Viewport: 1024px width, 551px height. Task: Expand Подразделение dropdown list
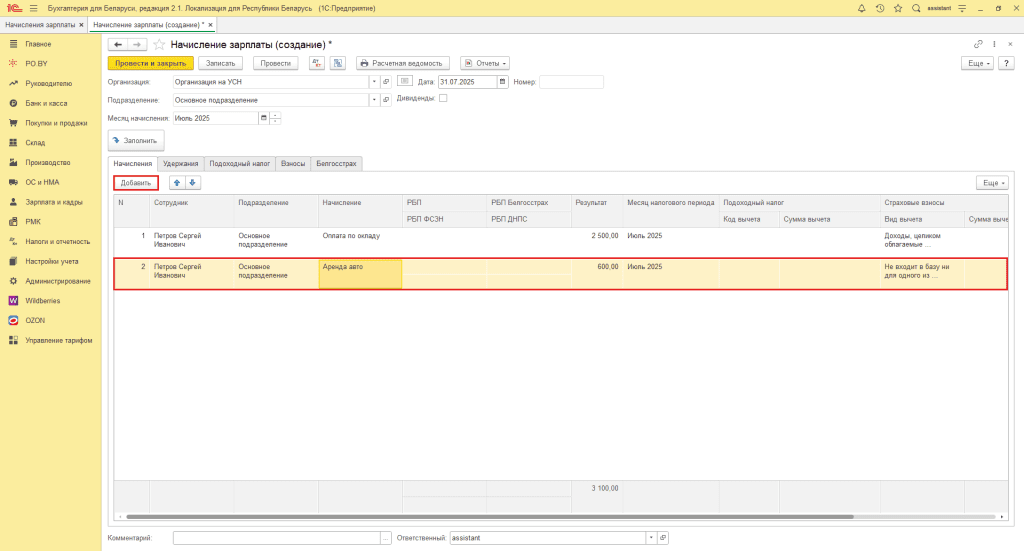click(x=374, y=100)
